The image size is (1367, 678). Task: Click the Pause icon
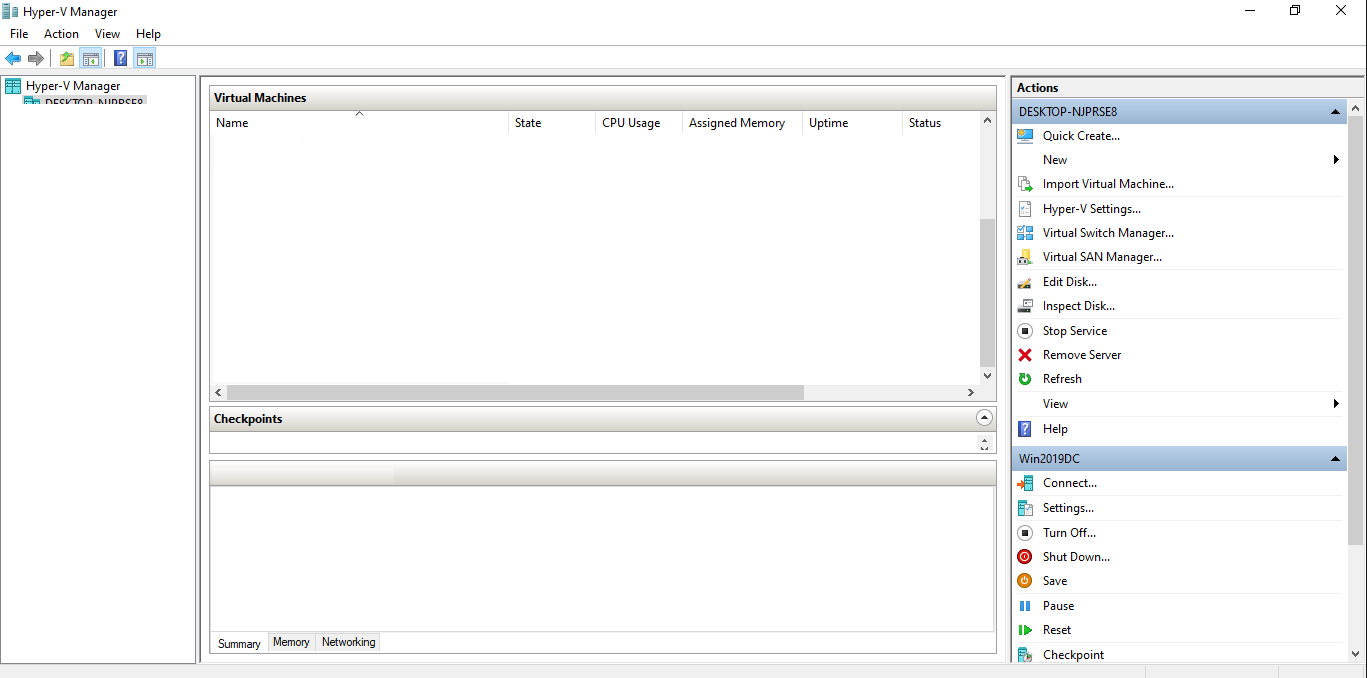point(1025,606)
